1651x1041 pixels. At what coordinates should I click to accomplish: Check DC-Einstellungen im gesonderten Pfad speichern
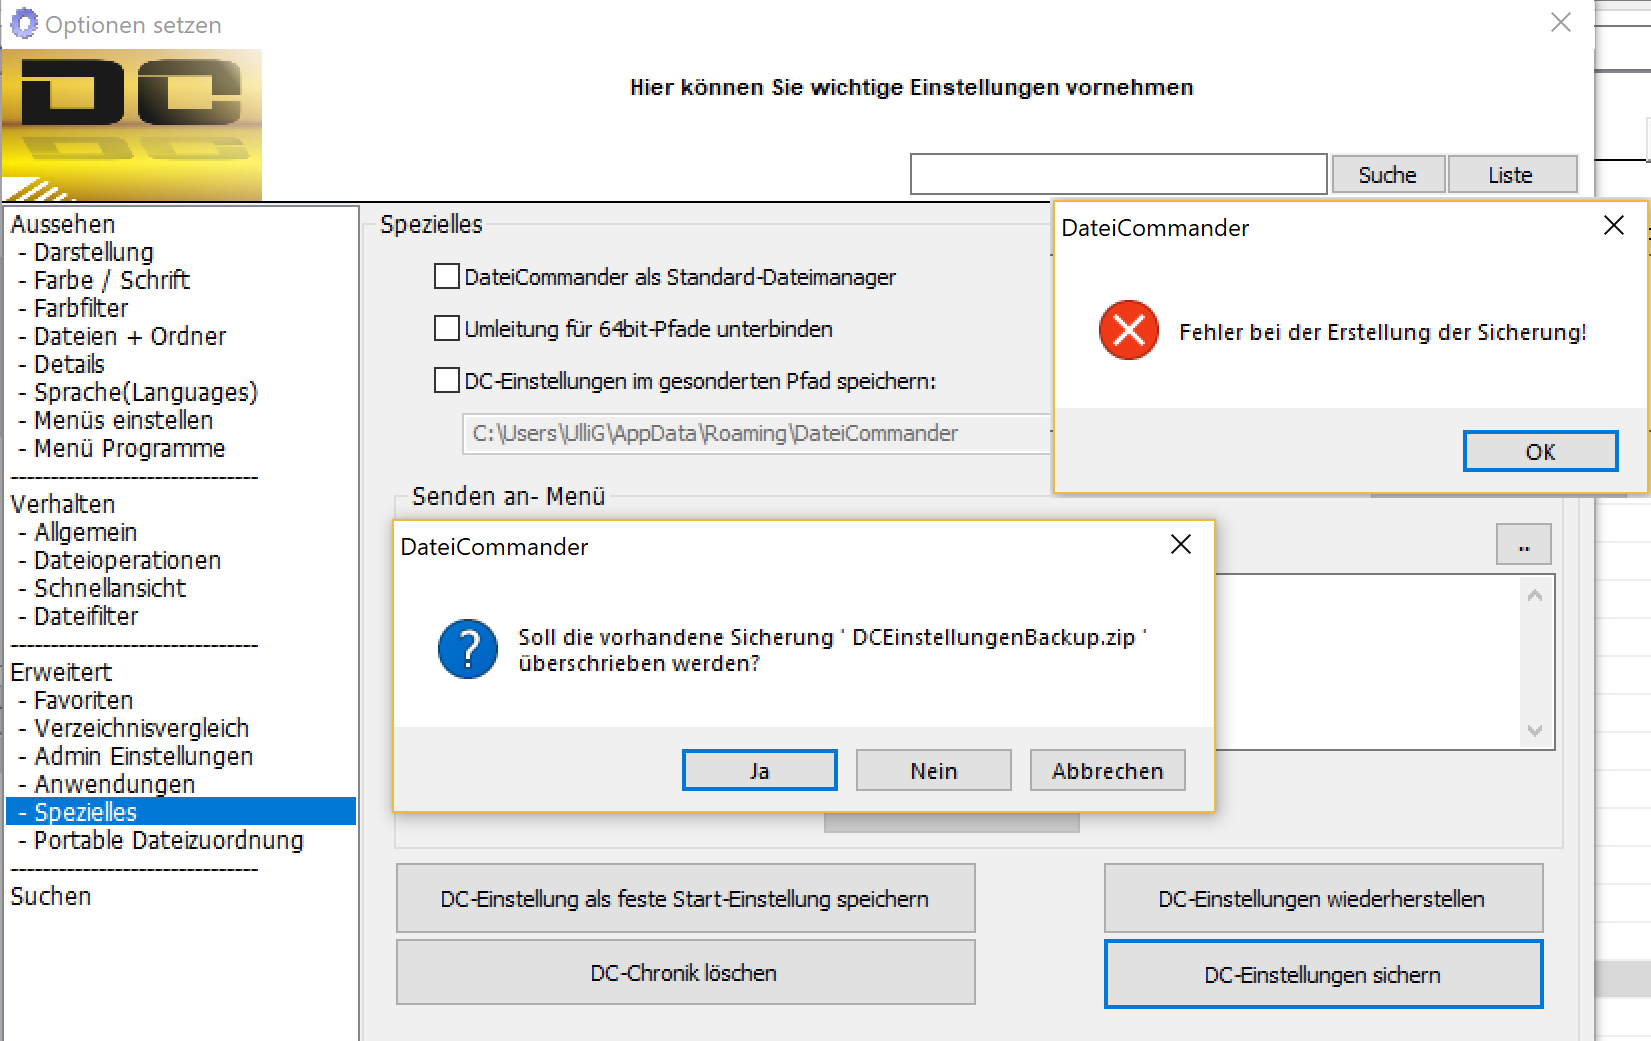447,381
